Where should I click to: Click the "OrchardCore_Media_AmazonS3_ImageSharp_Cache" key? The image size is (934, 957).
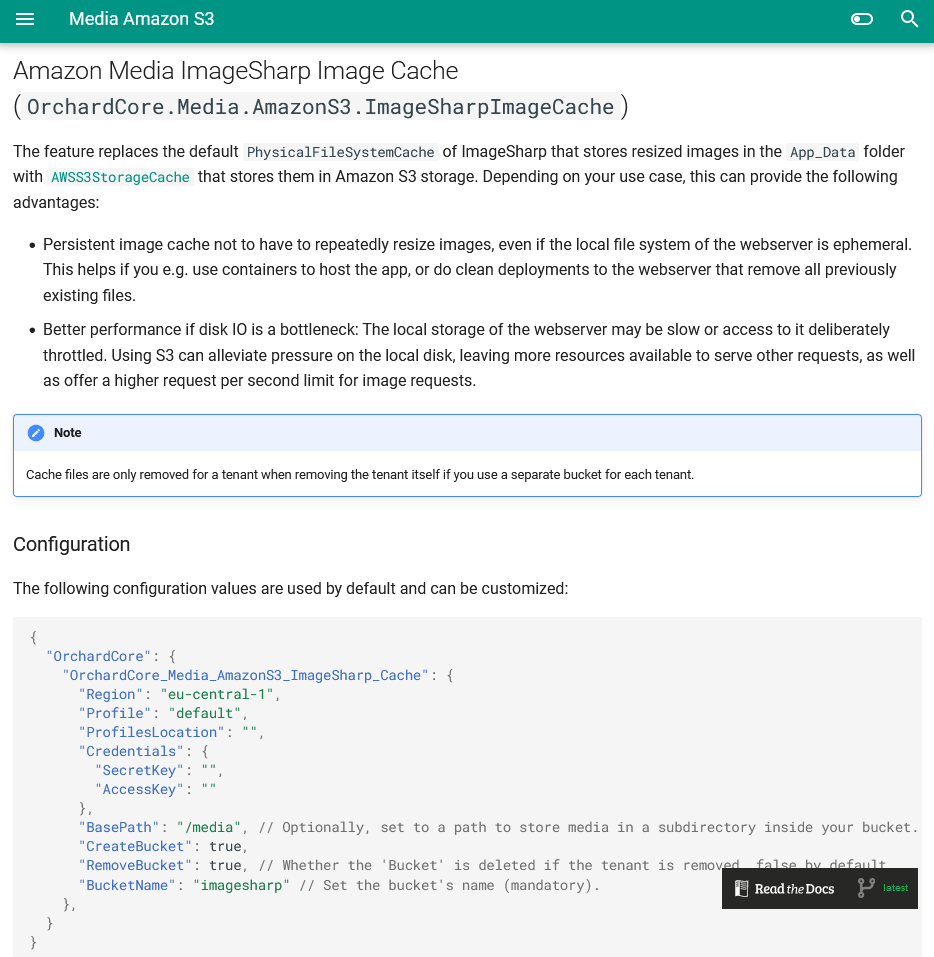(x=245, y=676)
